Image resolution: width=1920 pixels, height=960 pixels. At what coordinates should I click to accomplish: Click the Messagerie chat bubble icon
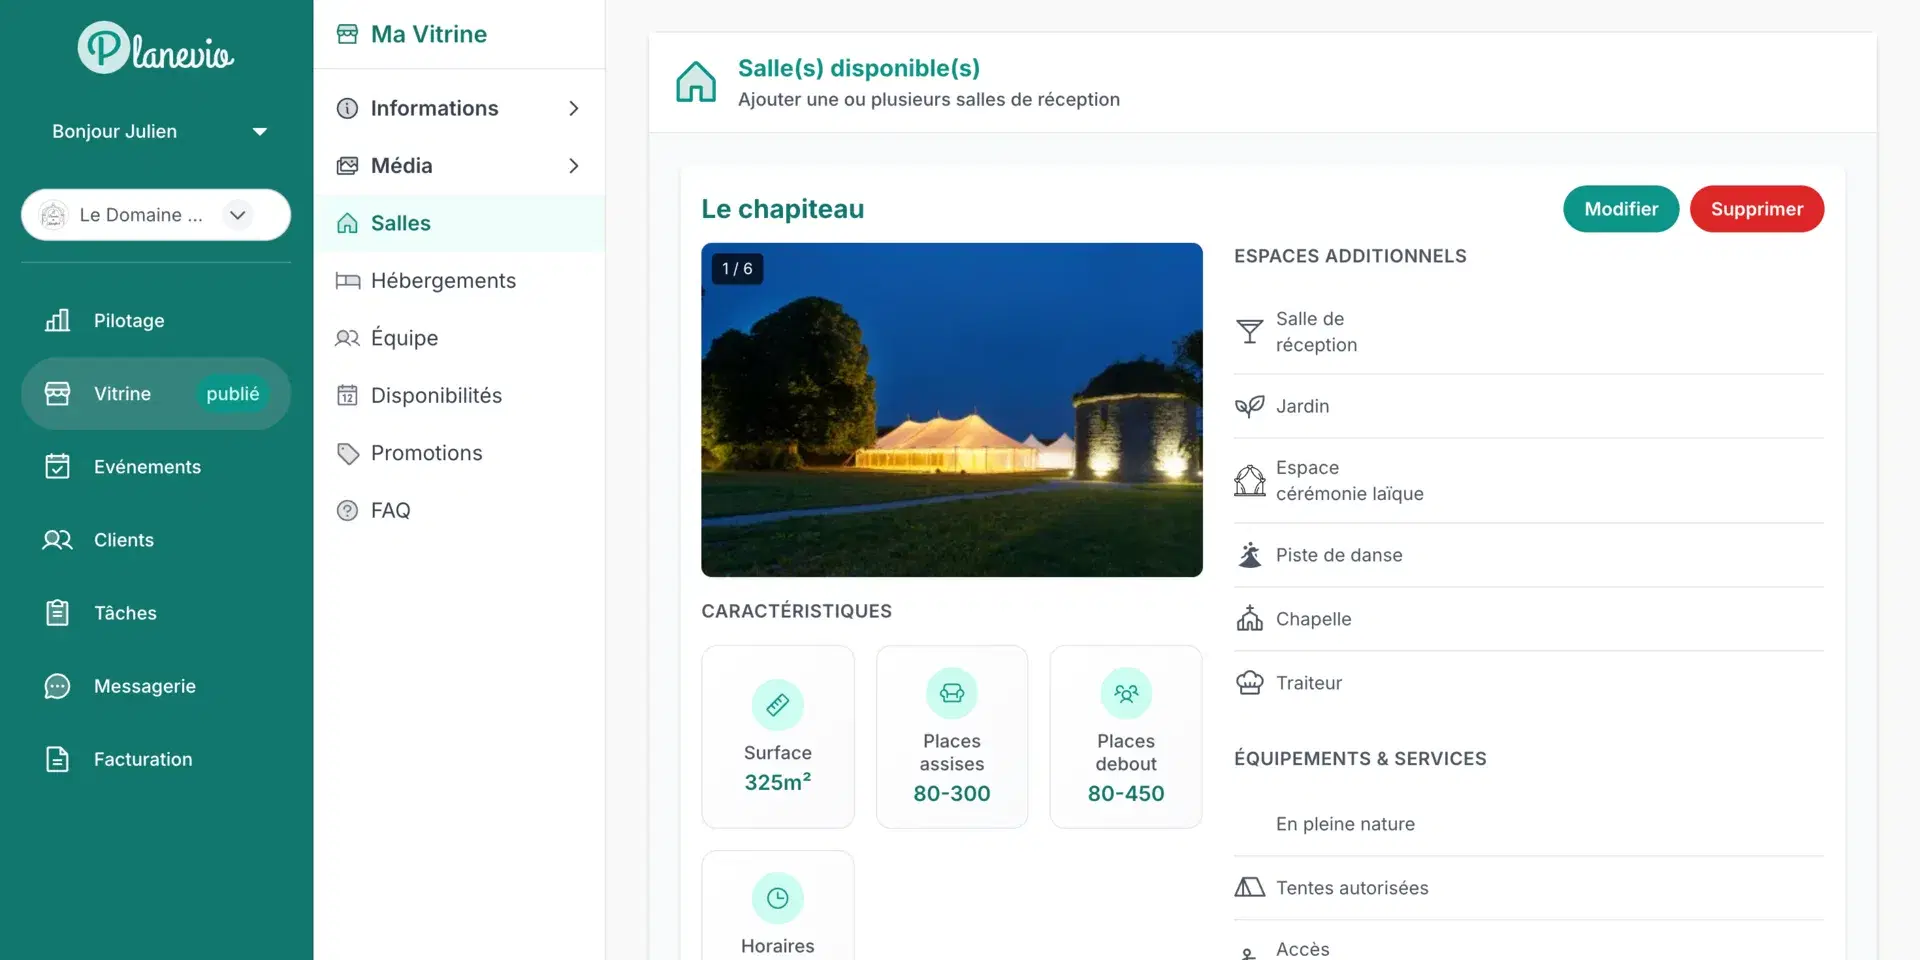tap(58, 686)
